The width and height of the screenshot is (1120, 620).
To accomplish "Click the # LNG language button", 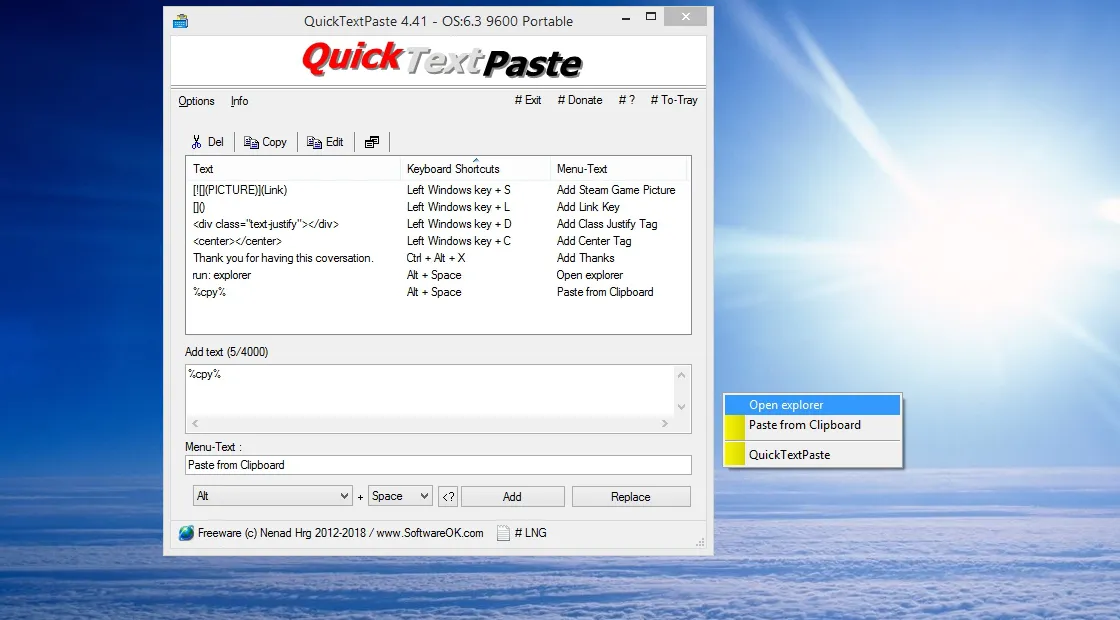I will (x=530, y=533).
